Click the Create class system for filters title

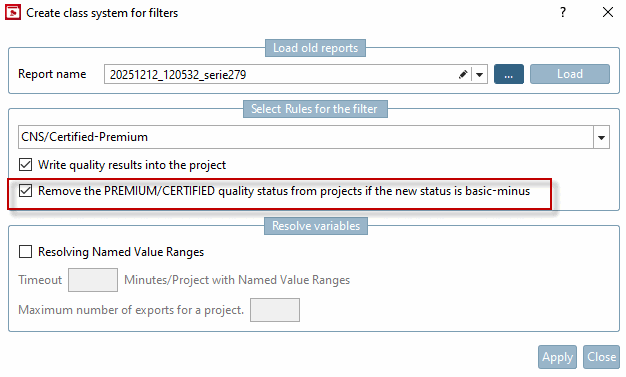(102, 13)
